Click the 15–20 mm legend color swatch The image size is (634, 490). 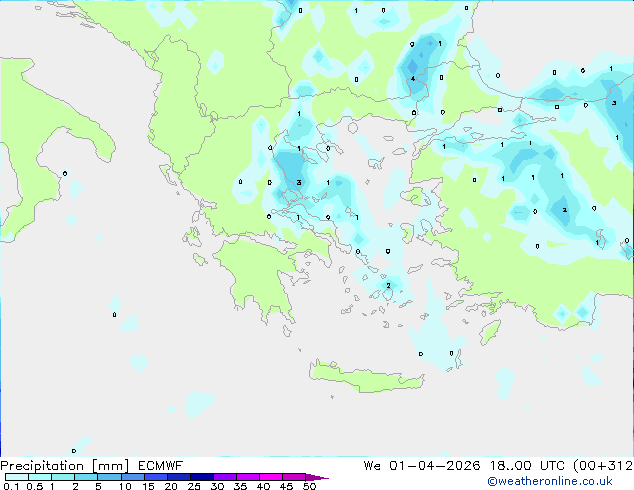tap(155, 477)
